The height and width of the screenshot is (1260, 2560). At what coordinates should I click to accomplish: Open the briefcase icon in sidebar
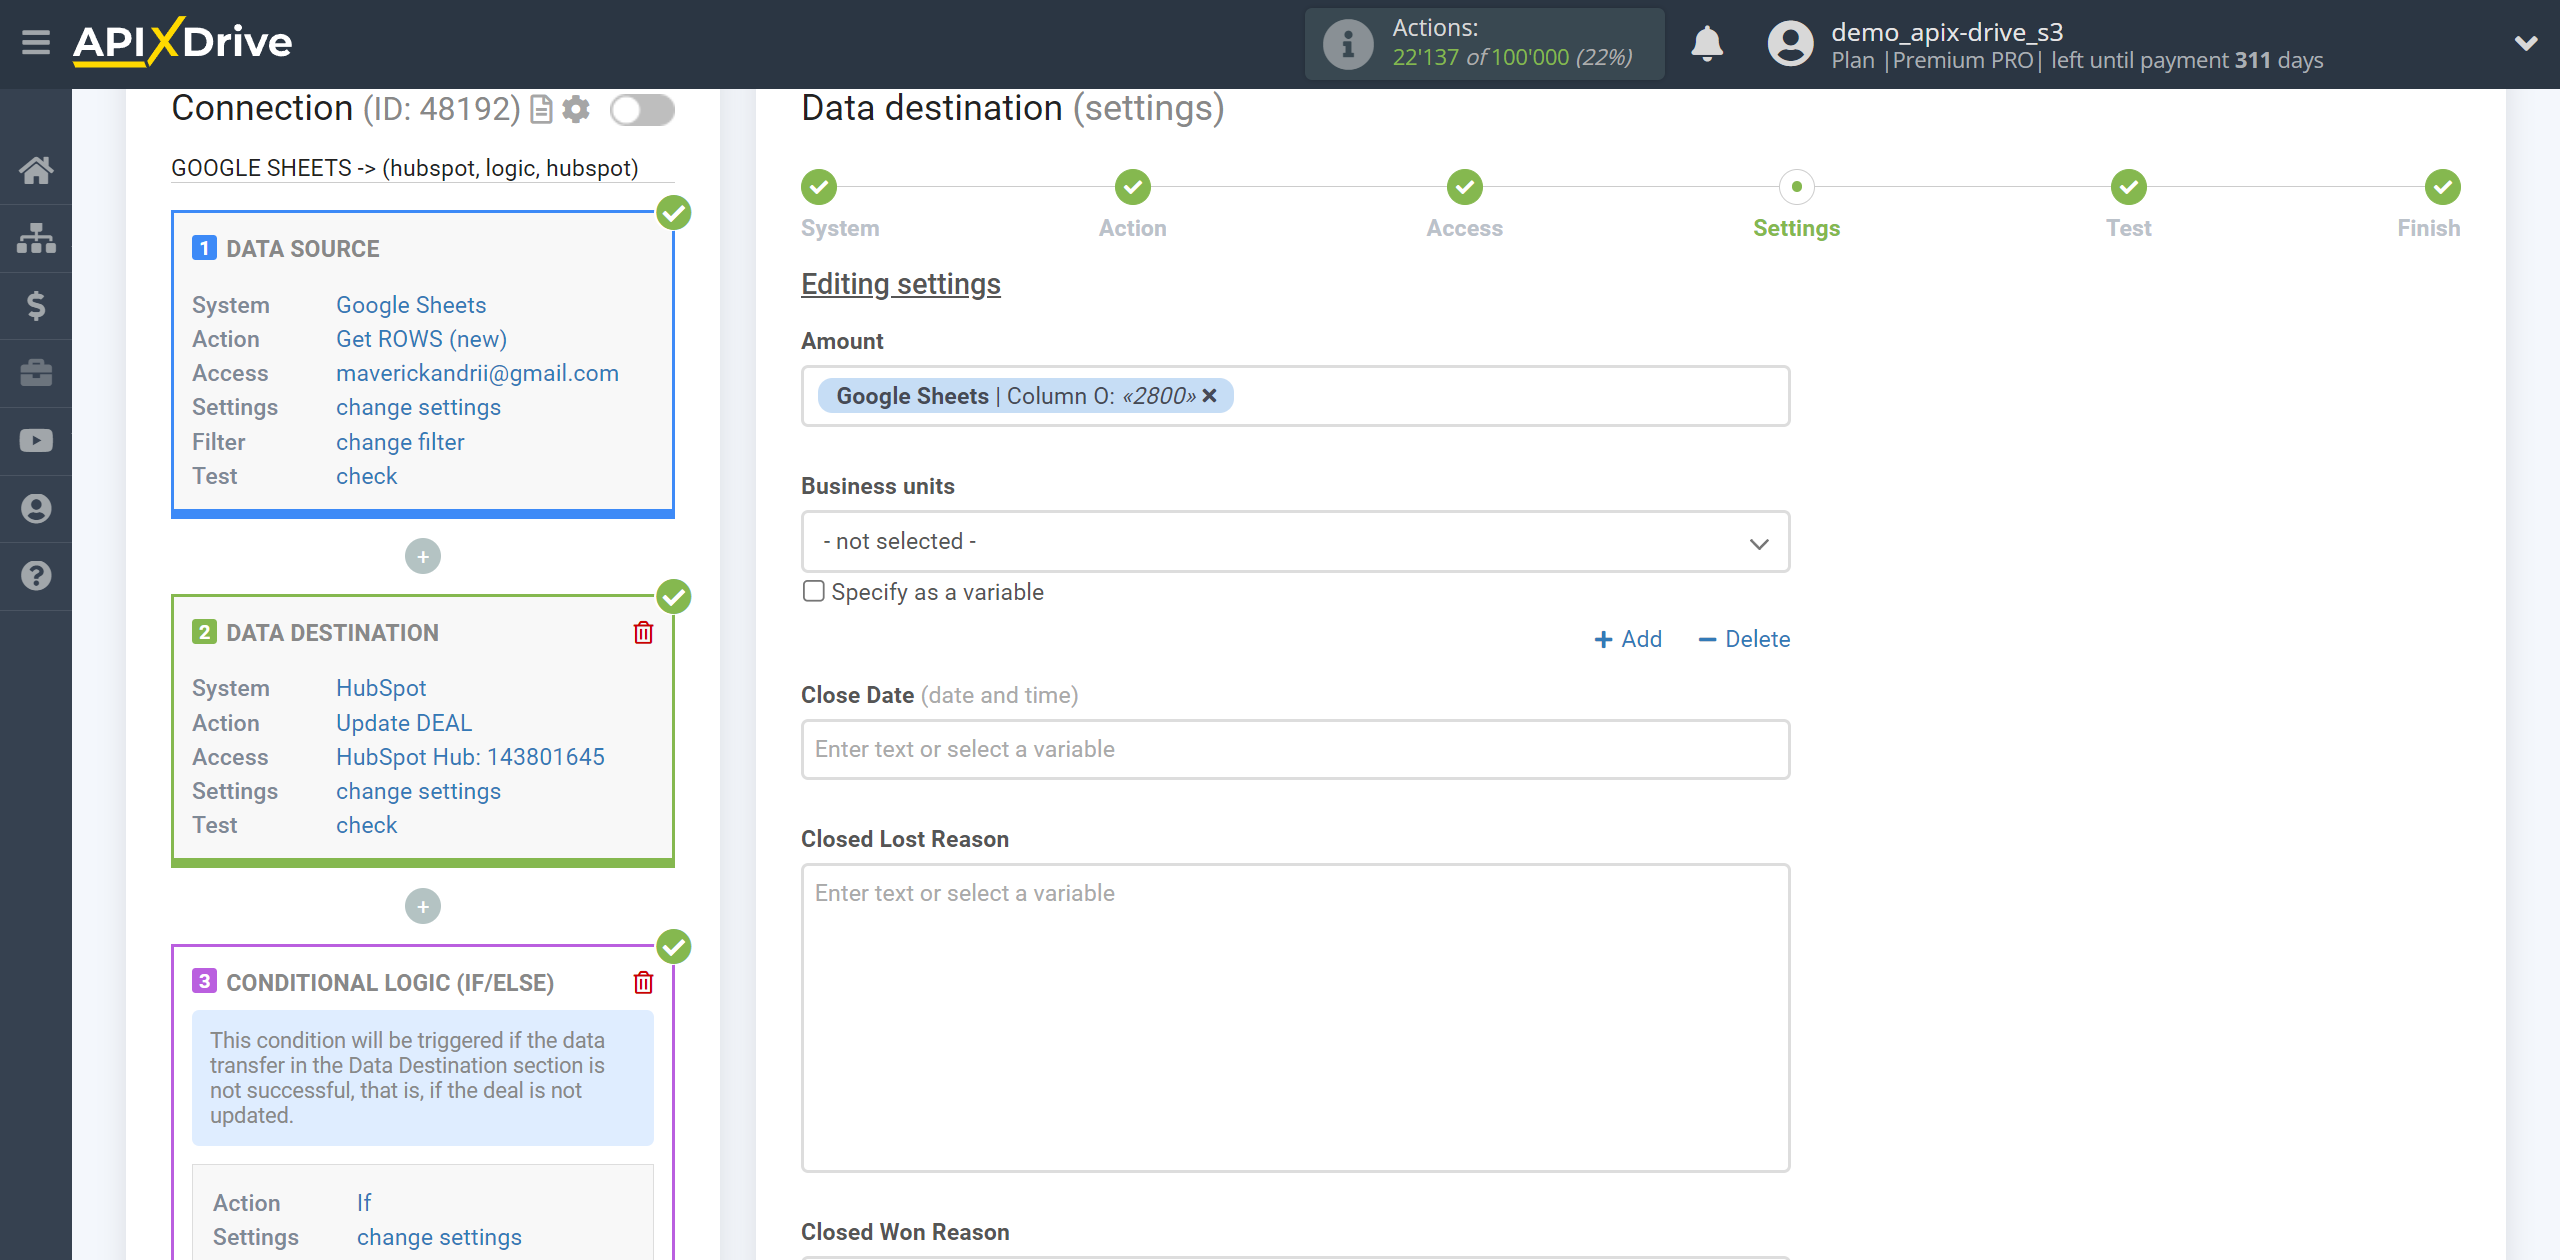click(36, 373)
